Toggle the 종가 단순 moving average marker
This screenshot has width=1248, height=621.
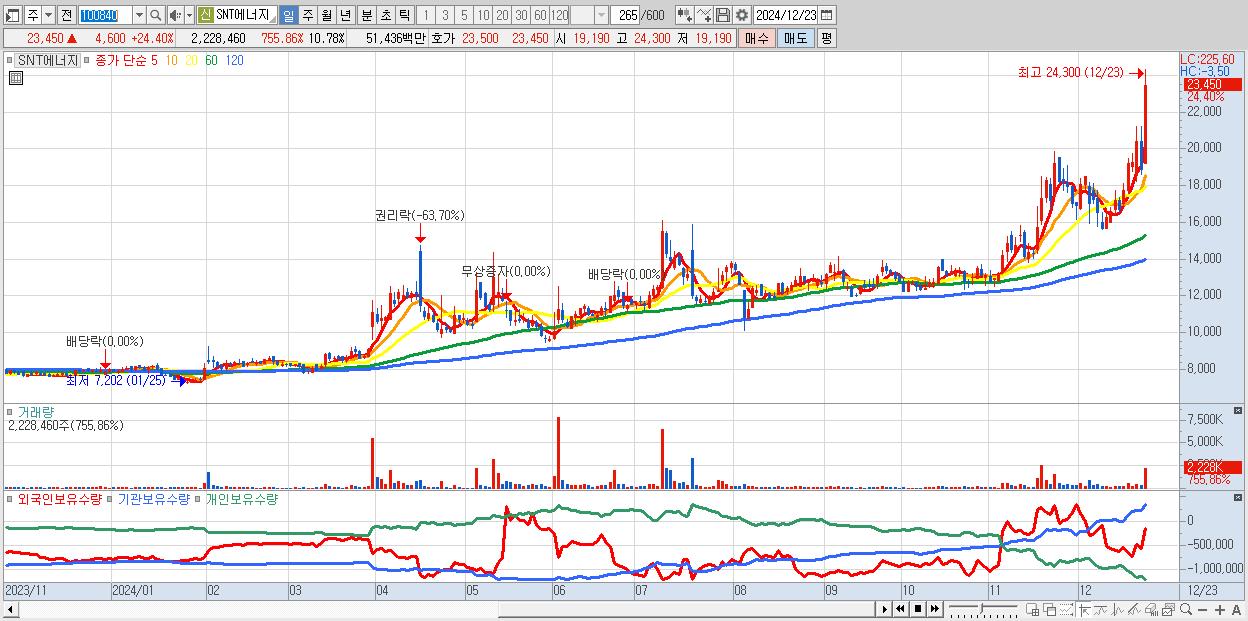coord(88,60)
